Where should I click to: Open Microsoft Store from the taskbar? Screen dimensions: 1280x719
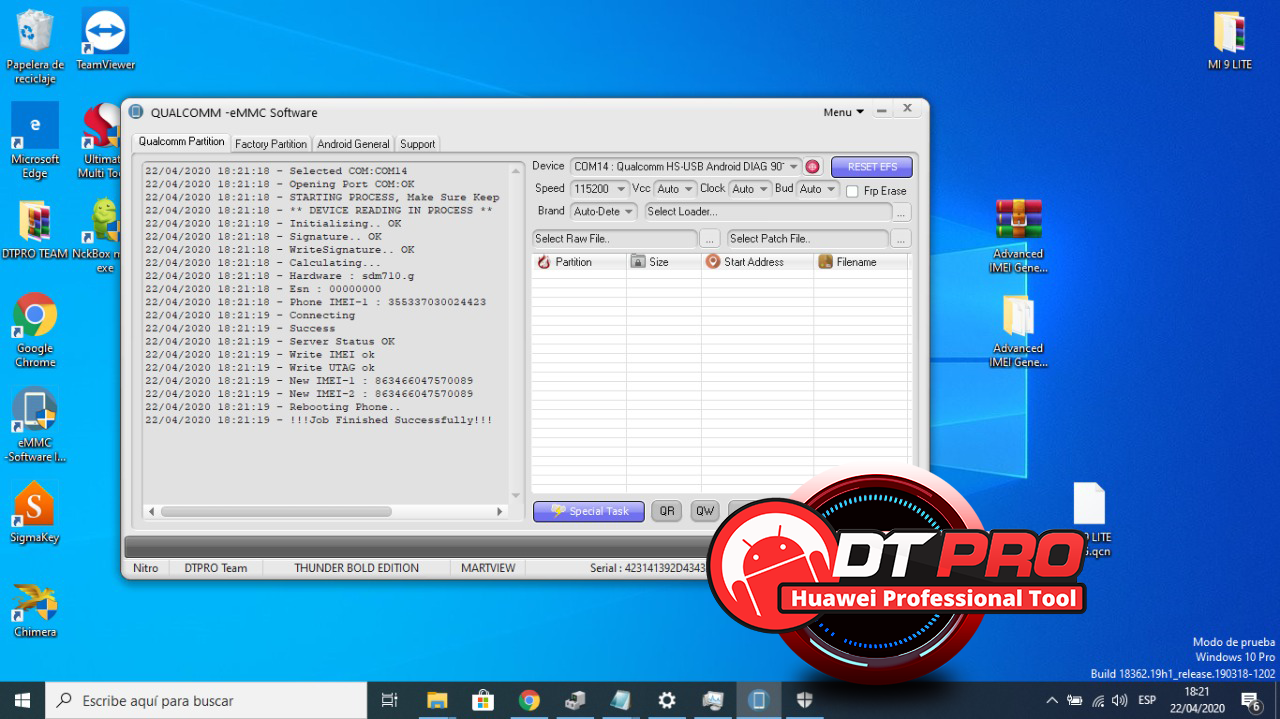tap(483, 700)
